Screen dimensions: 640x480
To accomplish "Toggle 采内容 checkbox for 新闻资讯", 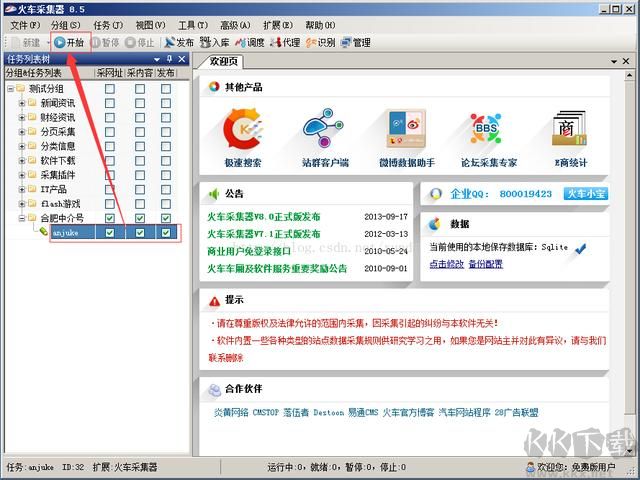I will [140, 103].
